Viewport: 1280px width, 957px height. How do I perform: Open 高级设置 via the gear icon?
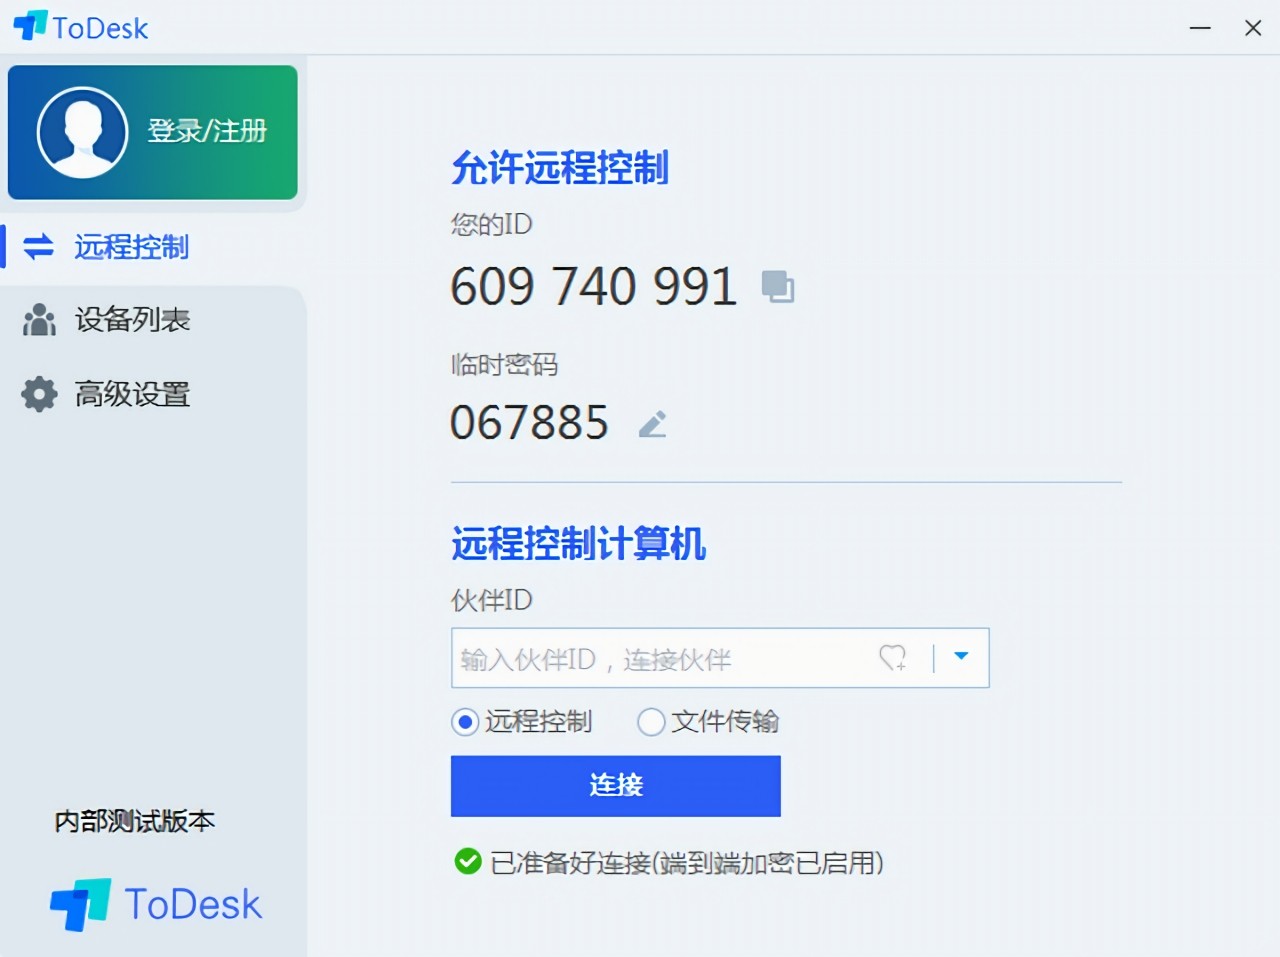[x=130, y=394]
